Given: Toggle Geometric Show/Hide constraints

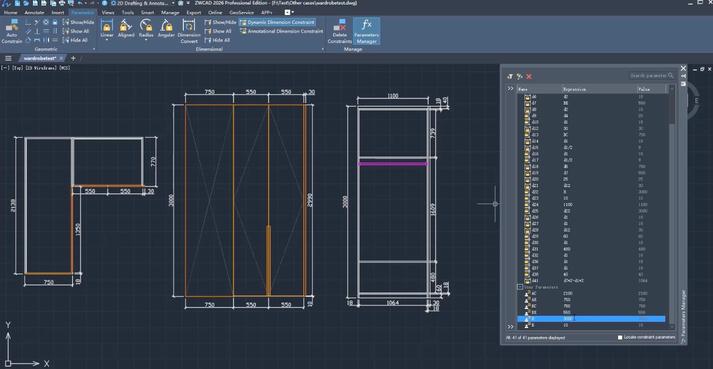Looking at the screenshot, I should [x=79, y=22].
